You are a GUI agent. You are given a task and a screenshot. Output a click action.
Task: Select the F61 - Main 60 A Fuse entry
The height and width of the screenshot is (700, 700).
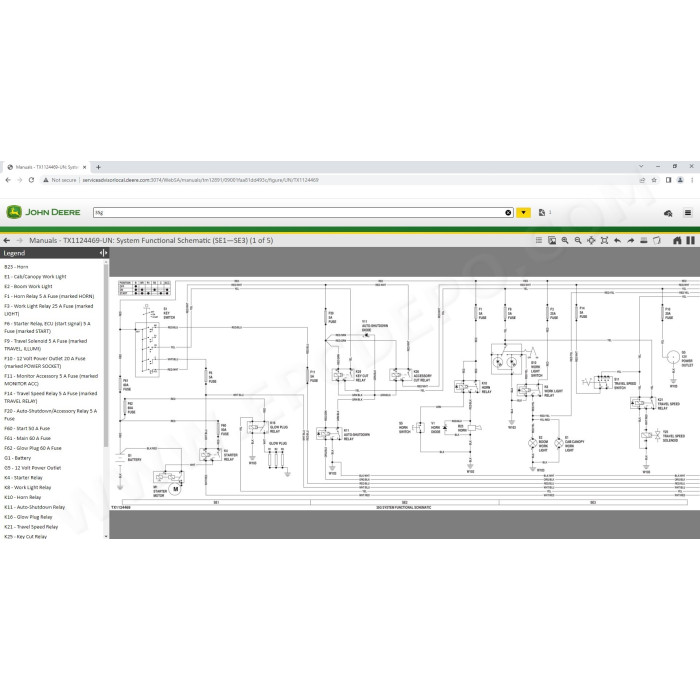27,438
